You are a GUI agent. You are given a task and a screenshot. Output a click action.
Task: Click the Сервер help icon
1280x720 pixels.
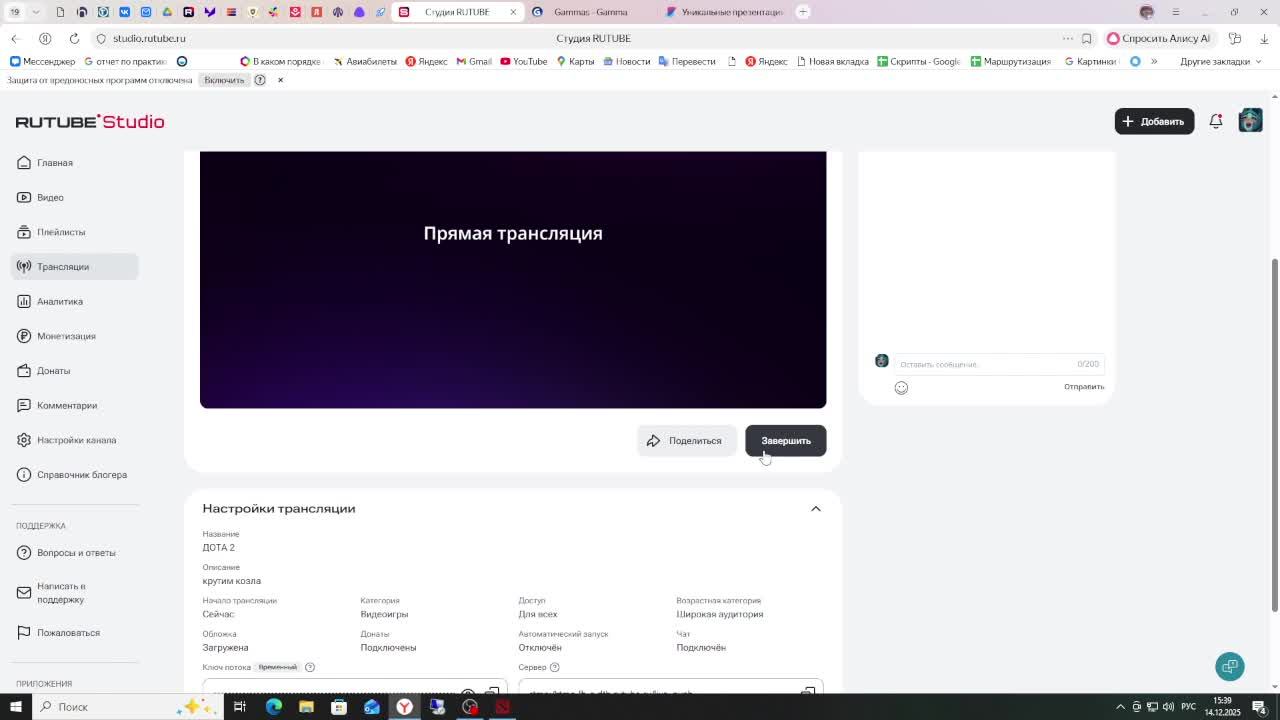click(554, 667)
